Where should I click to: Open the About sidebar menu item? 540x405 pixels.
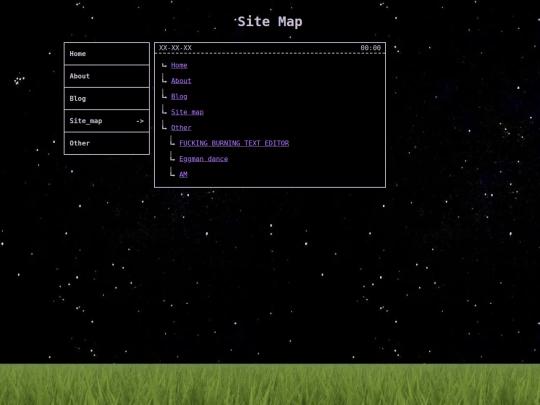pyautogui.click(x=107, y=76)
